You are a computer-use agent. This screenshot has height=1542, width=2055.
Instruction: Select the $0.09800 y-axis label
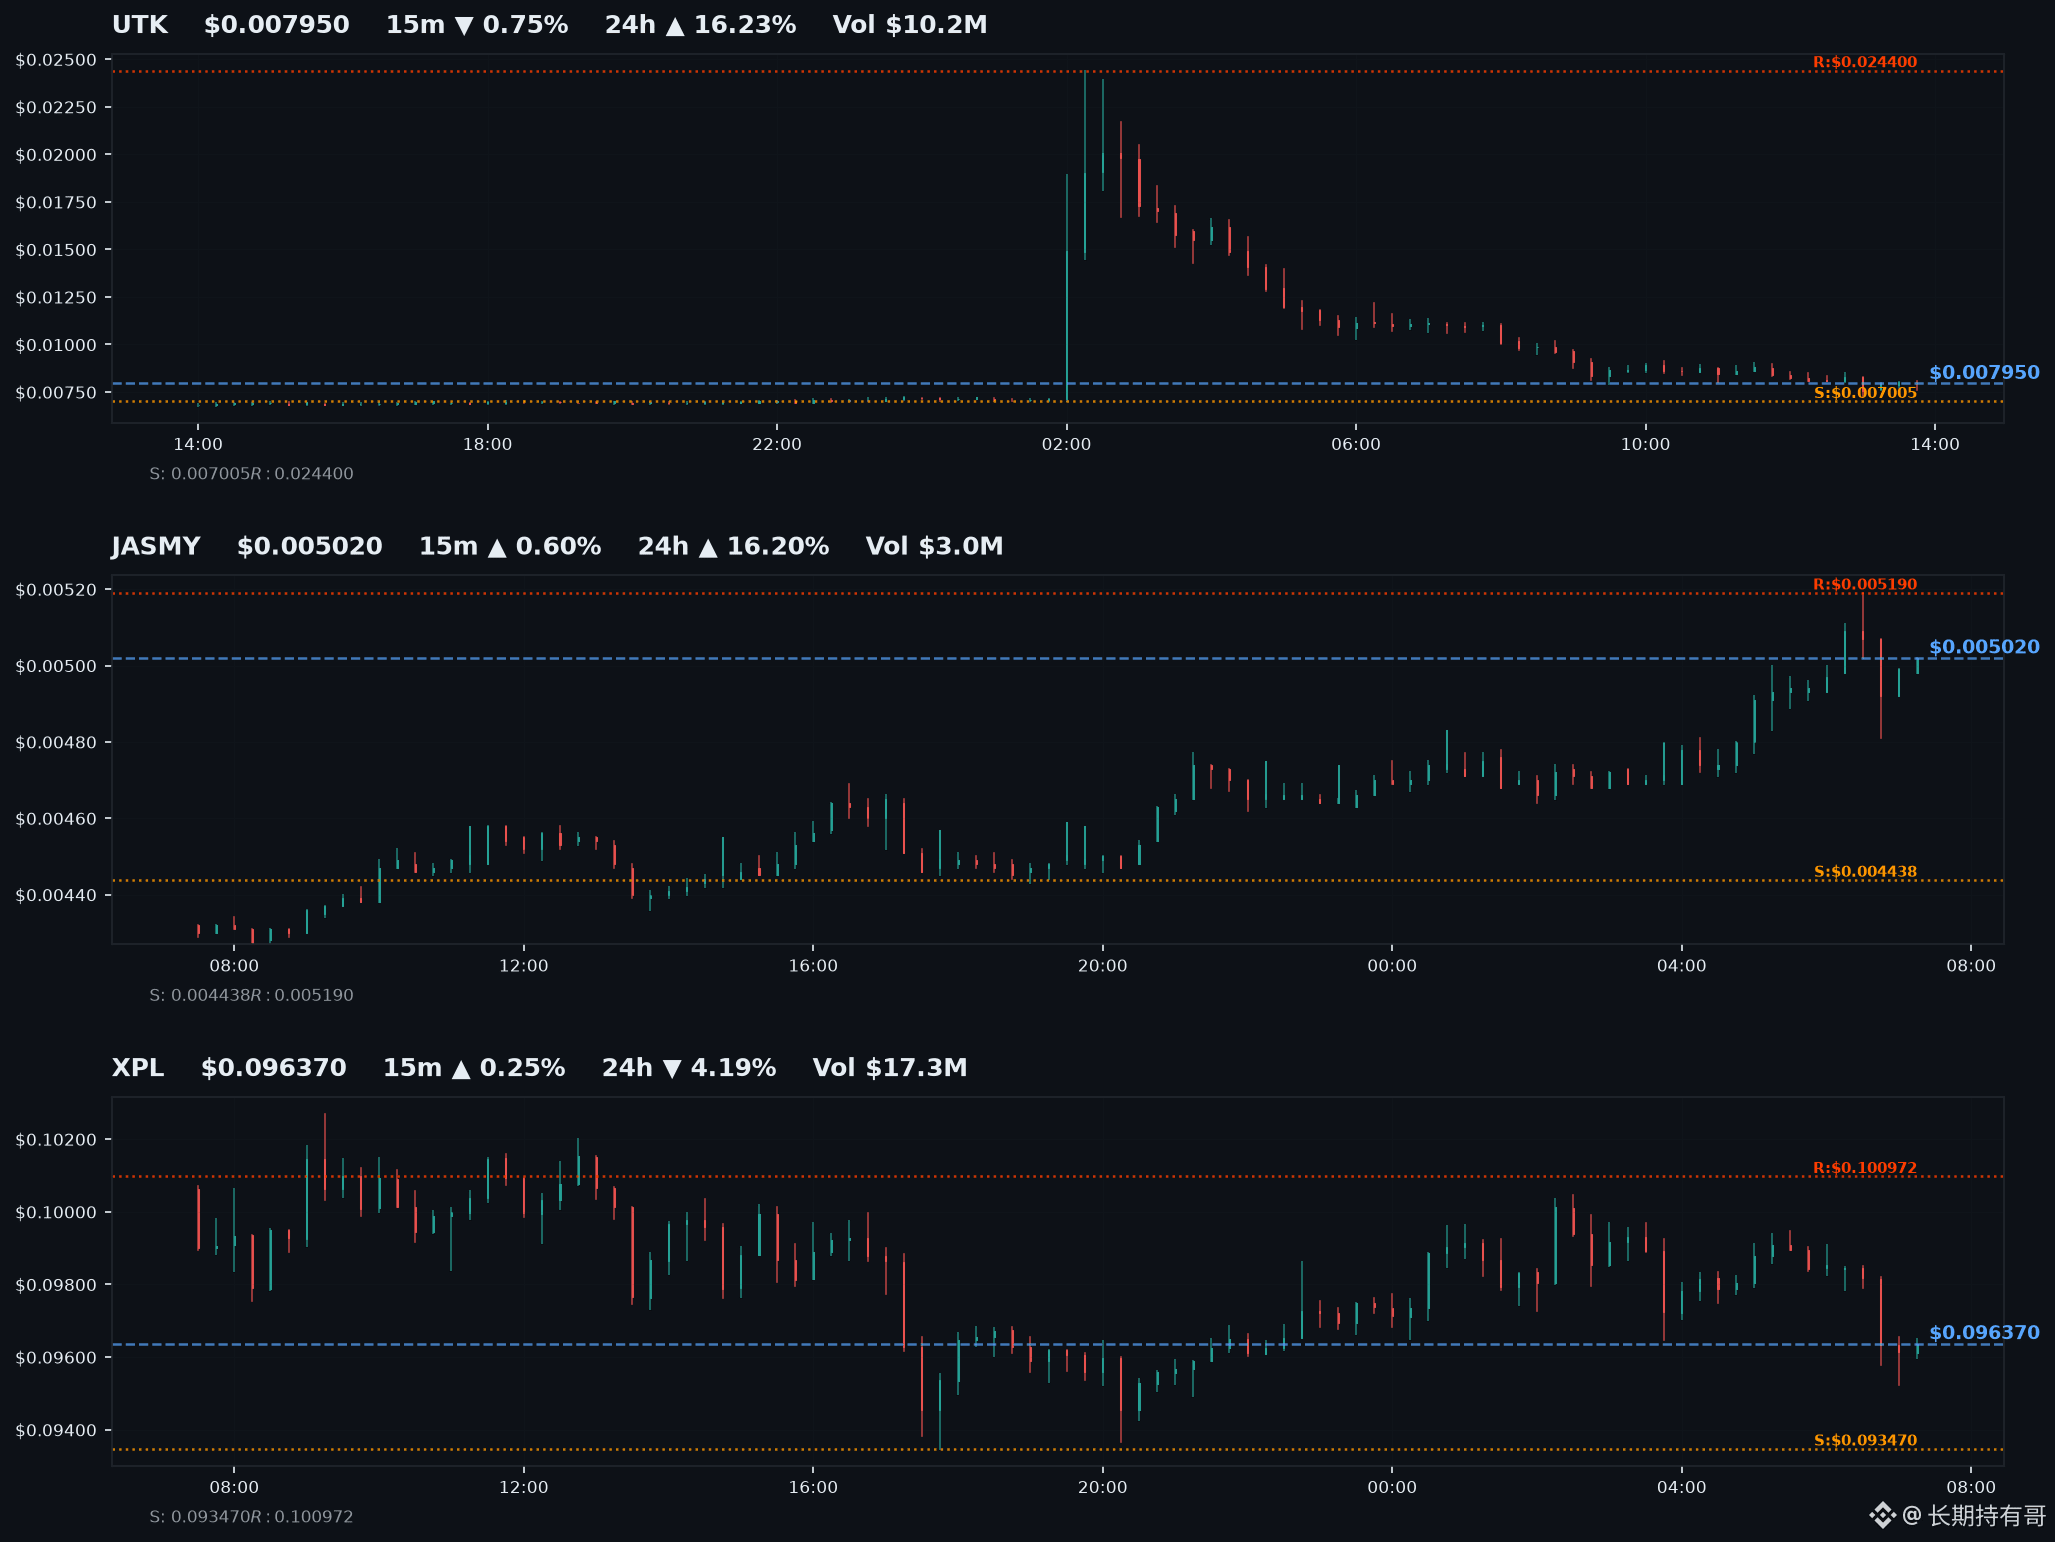56,1285
